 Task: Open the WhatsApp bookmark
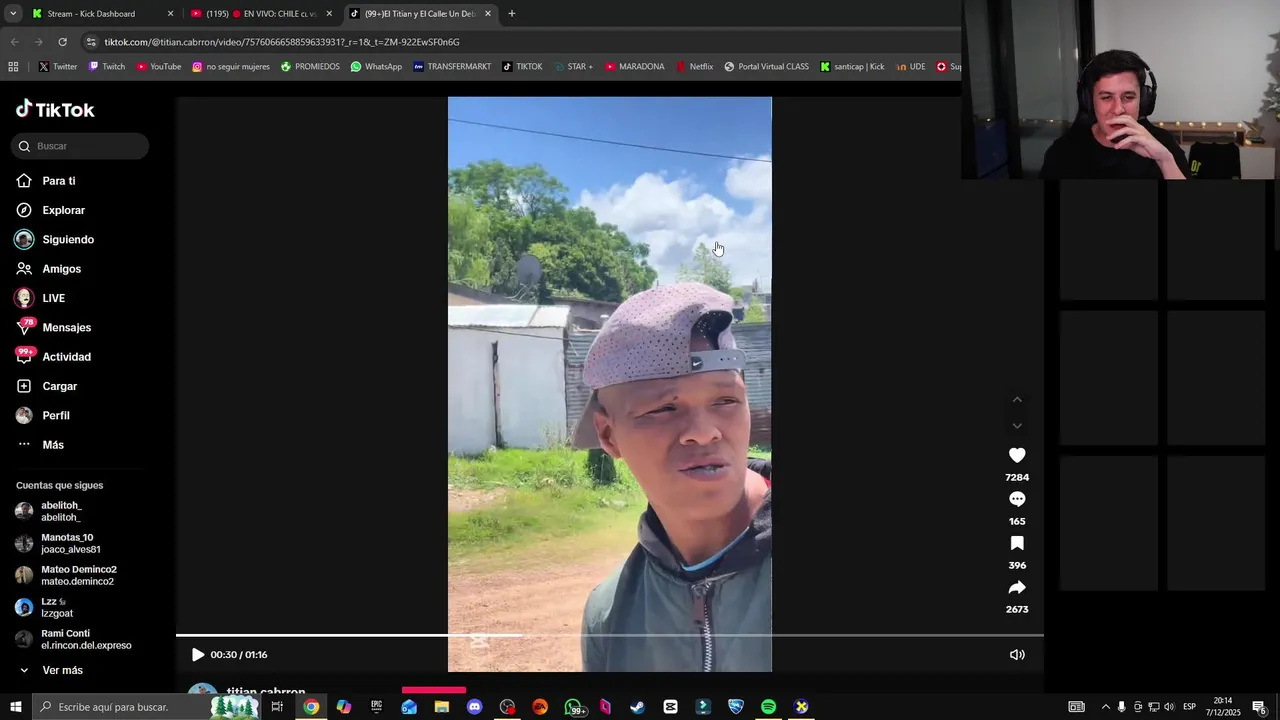[376, 67]
